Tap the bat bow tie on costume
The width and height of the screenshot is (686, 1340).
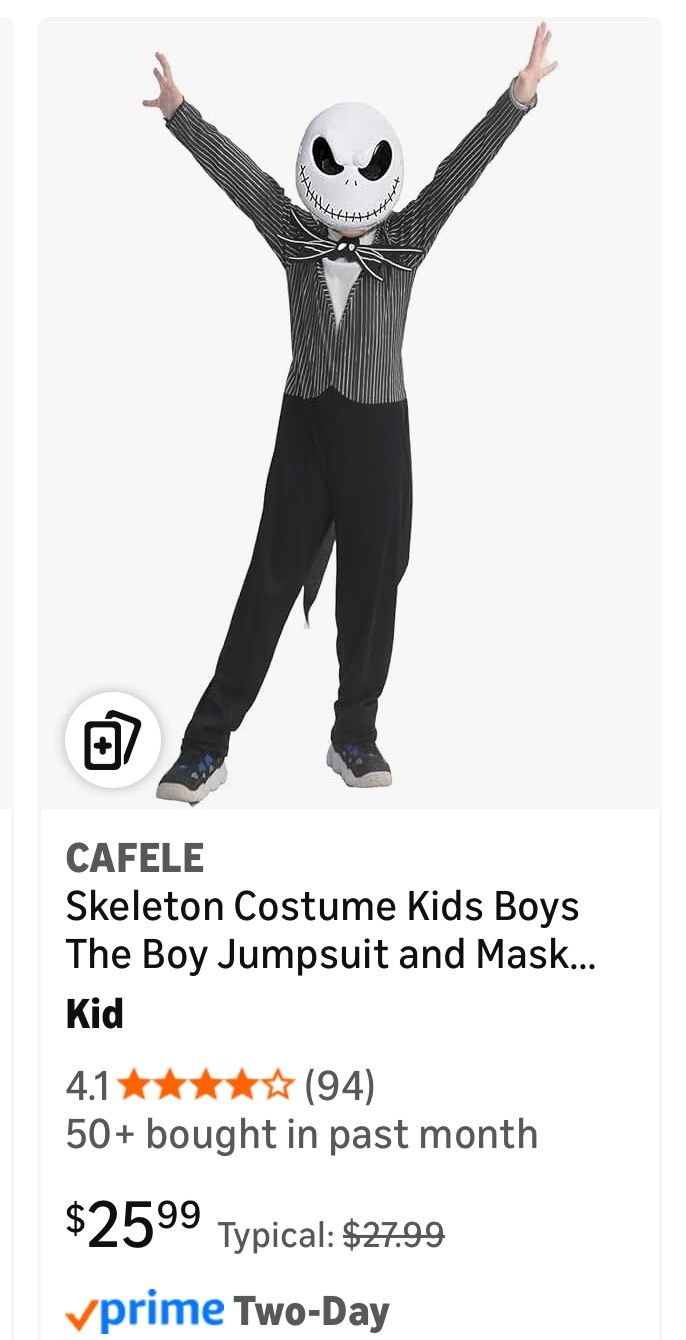tap(350, 250)
